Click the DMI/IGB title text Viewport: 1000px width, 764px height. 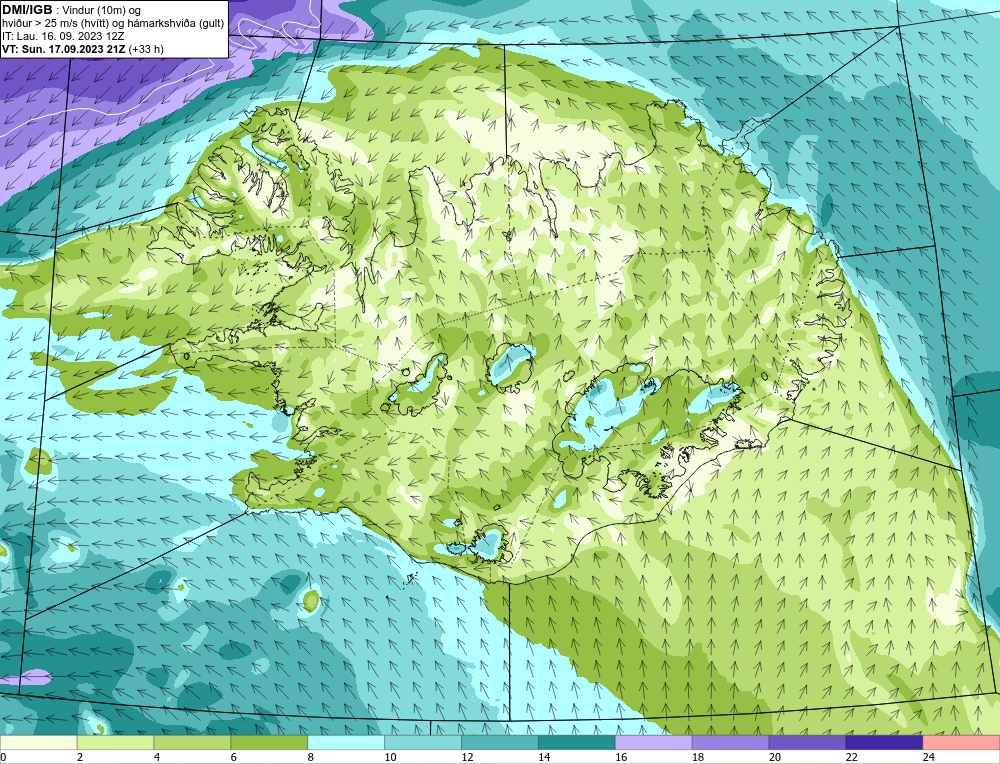pyautogui.click(x=27, y=10)
